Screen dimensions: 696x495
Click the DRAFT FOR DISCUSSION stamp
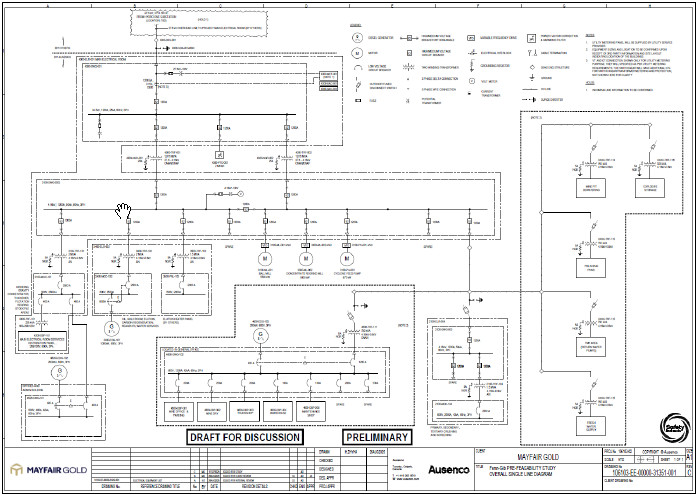point(245,437)
